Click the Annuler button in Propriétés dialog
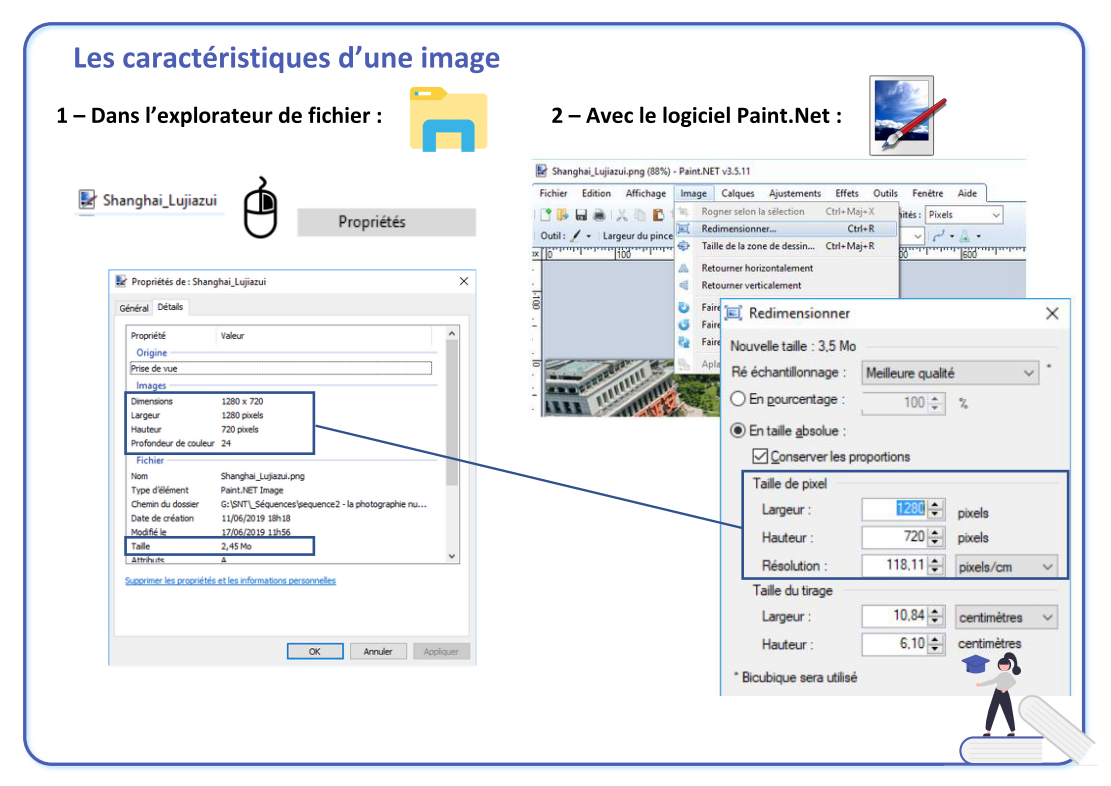The width and height of the screenshot is (1111, 786). (x=378, y=651)
